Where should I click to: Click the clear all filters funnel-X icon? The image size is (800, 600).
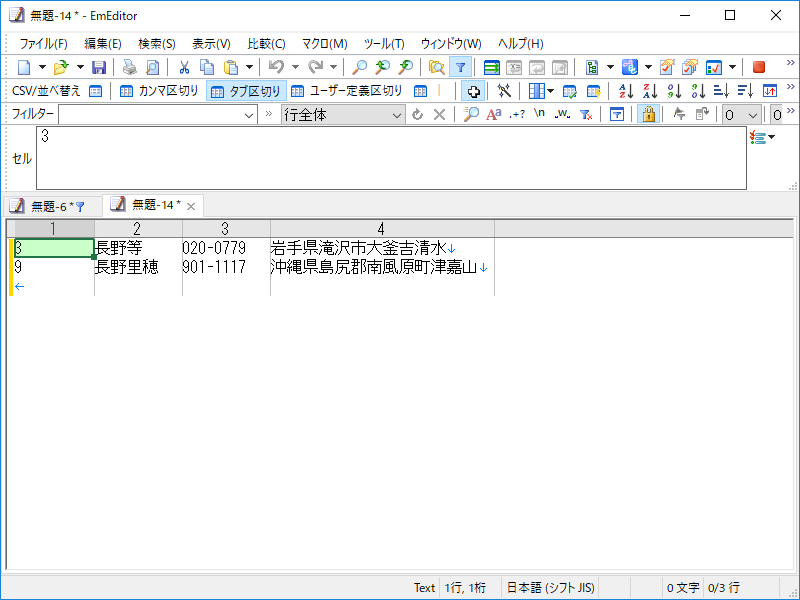coord(586,115)
